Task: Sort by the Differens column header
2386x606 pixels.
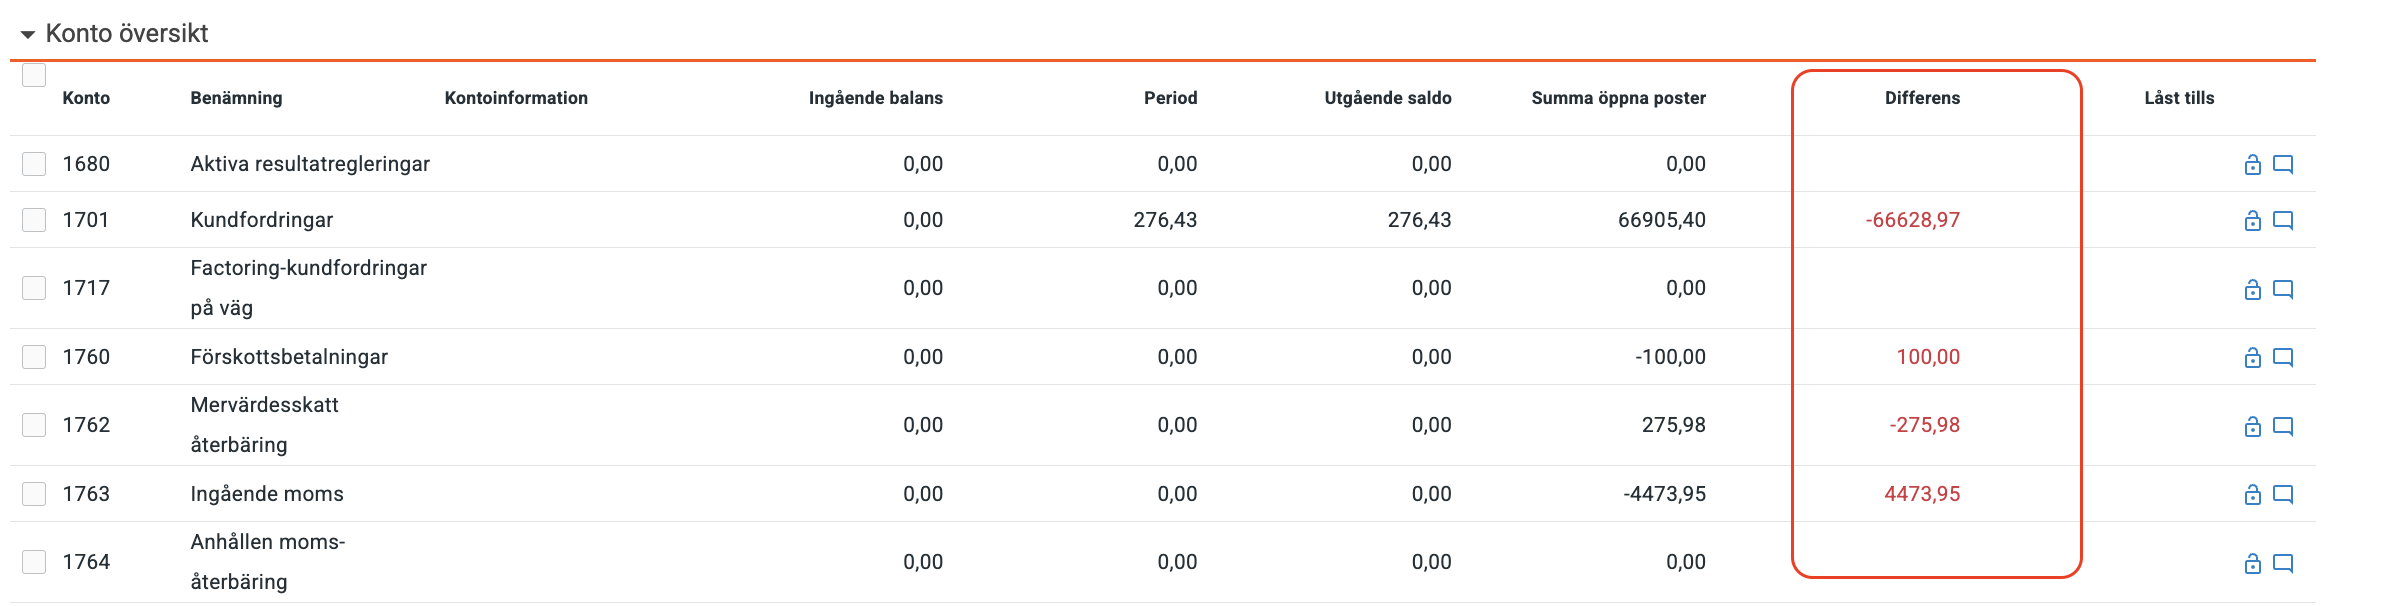Action: click(1921, 98)
